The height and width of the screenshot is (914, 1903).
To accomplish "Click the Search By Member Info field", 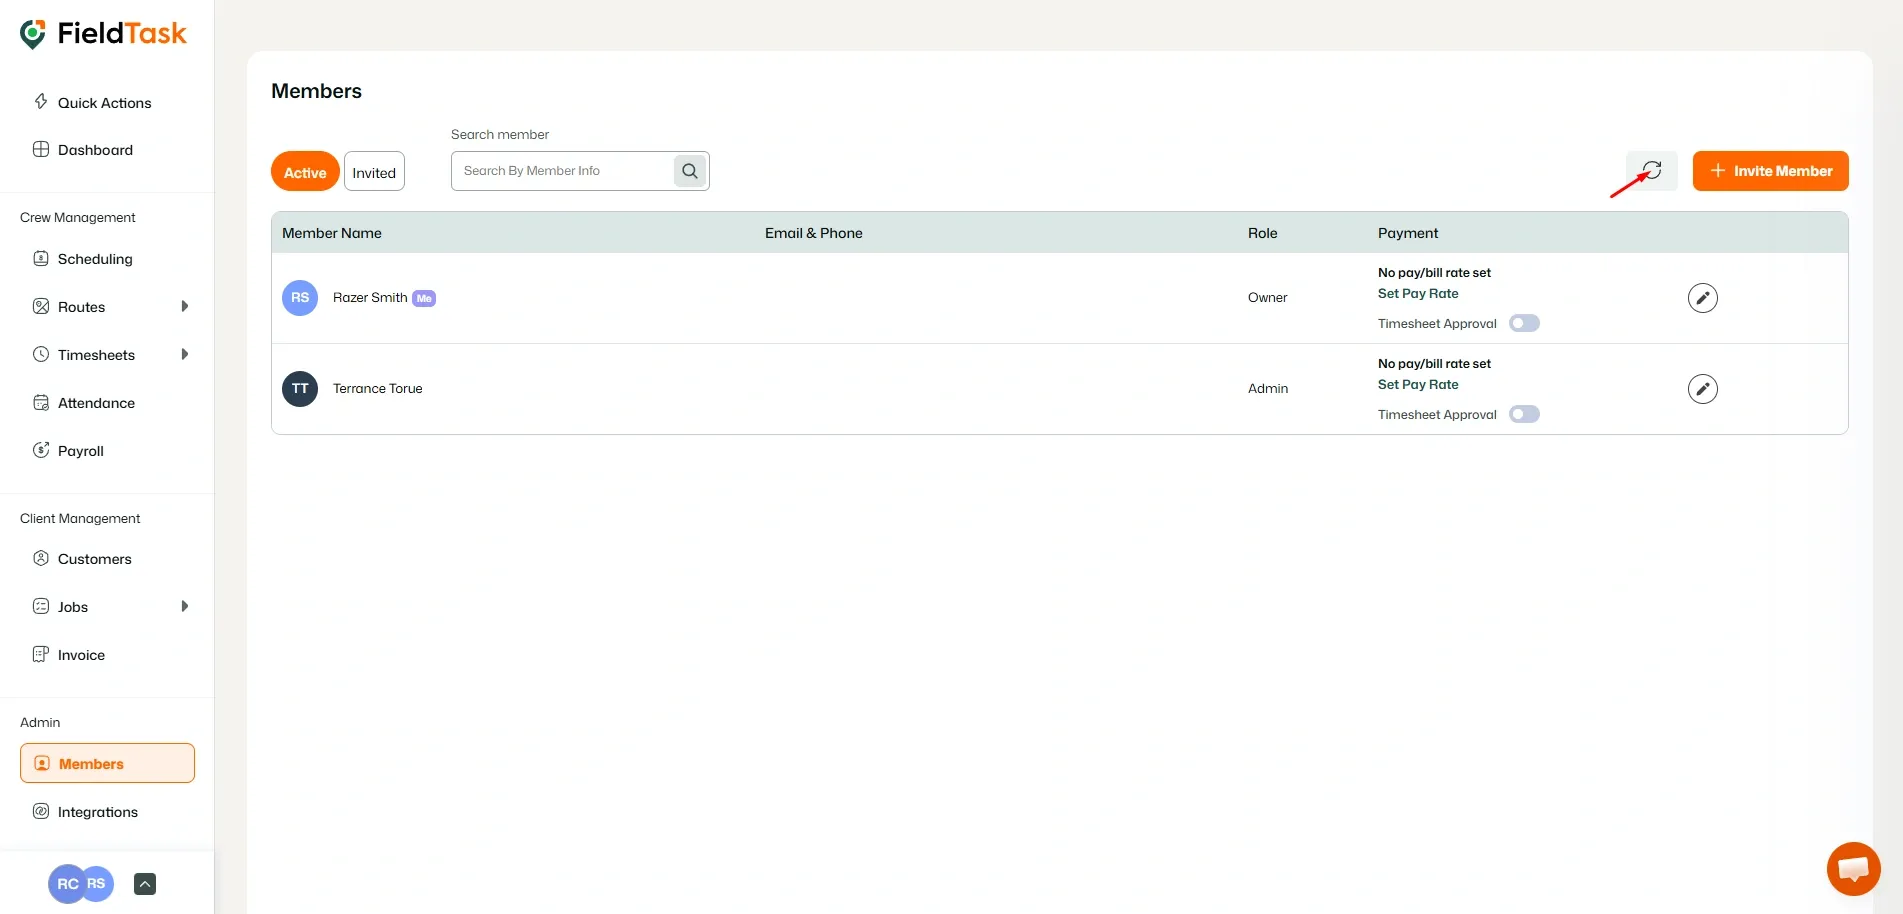I will coord(560,170).
